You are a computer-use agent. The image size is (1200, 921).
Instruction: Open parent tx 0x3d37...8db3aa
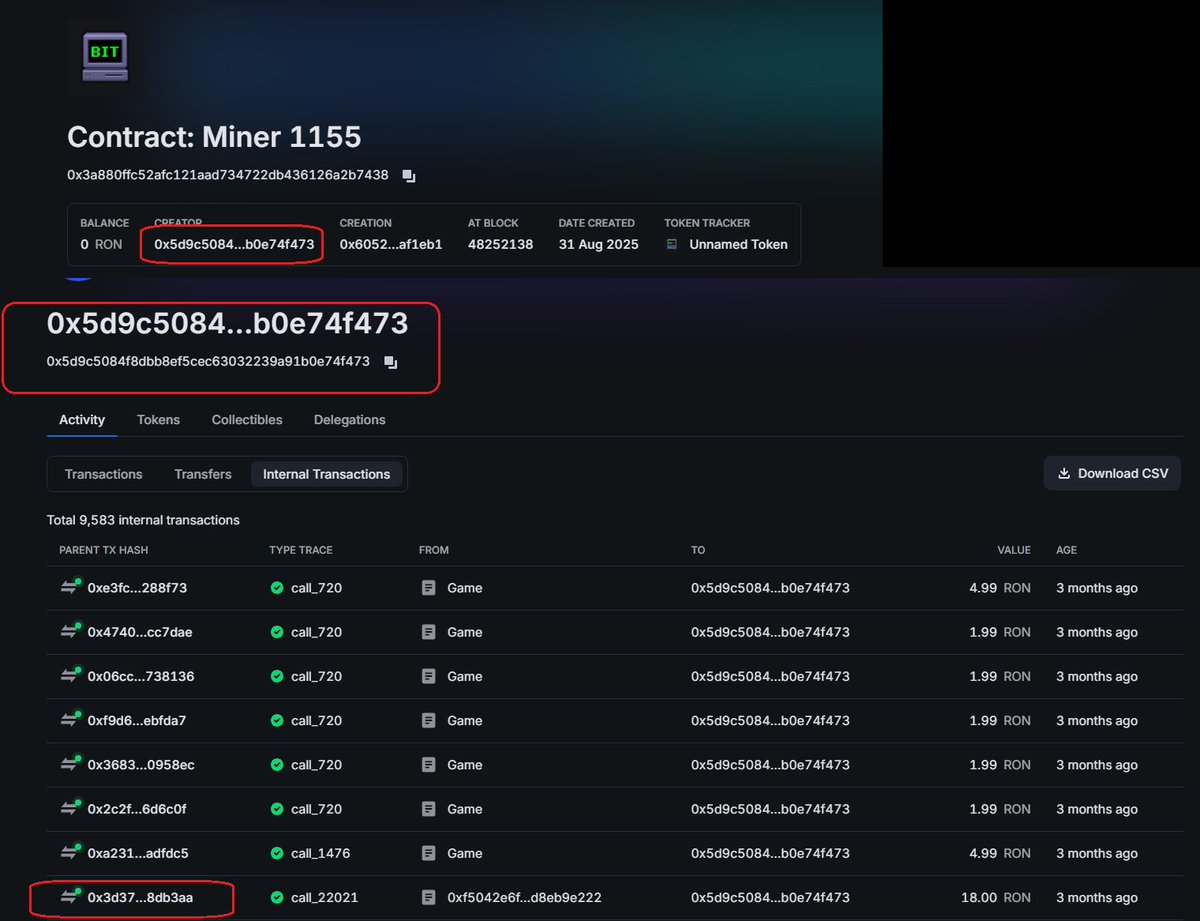pos(140,898)
